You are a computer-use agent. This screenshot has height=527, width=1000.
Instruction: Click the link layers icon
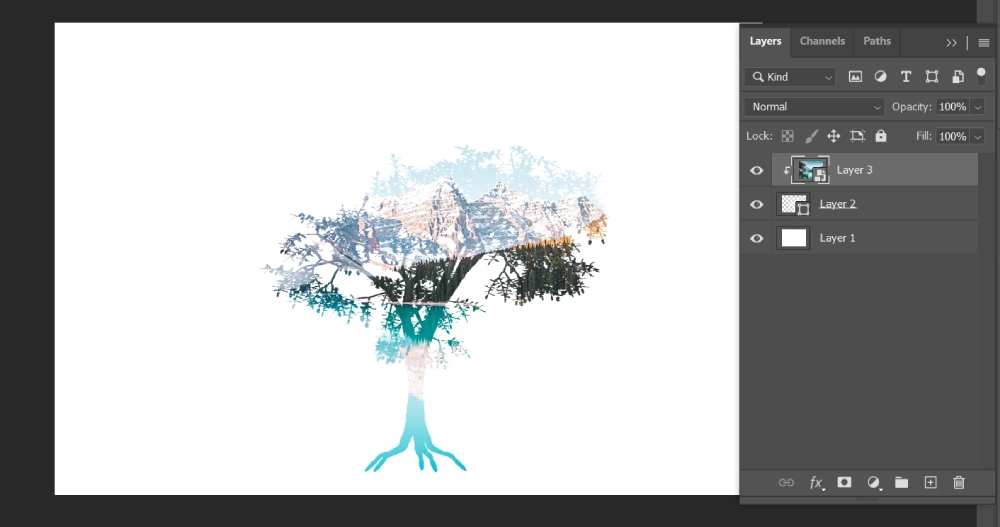click(786, 483)
